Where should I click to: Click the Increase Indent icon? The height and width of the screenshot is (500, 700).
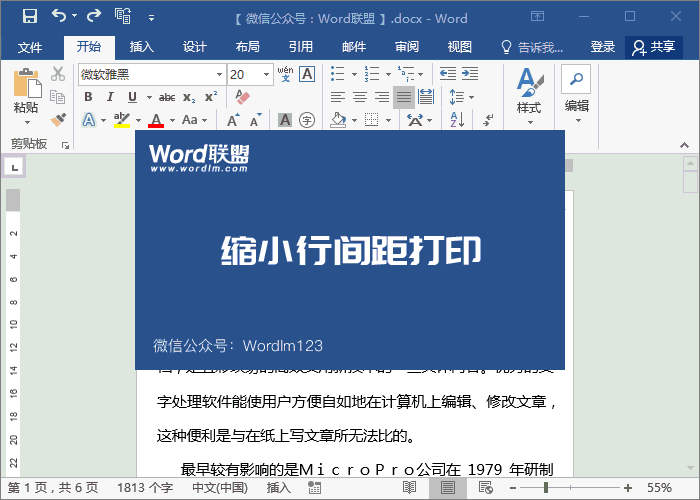tap(470, 74)
